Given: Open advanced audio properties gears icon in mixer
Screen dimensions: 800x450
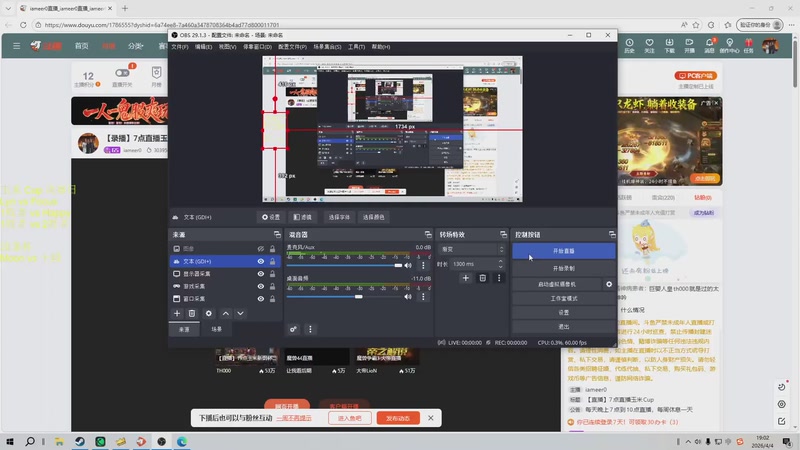Looking at the screenshot, I should point(293,329).
